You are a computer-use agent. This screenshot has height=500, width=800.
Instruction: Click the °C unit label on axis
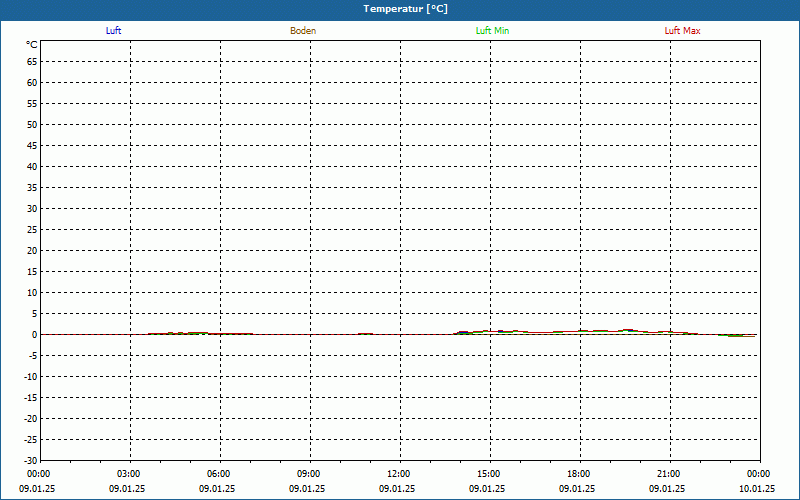point(32,45)
